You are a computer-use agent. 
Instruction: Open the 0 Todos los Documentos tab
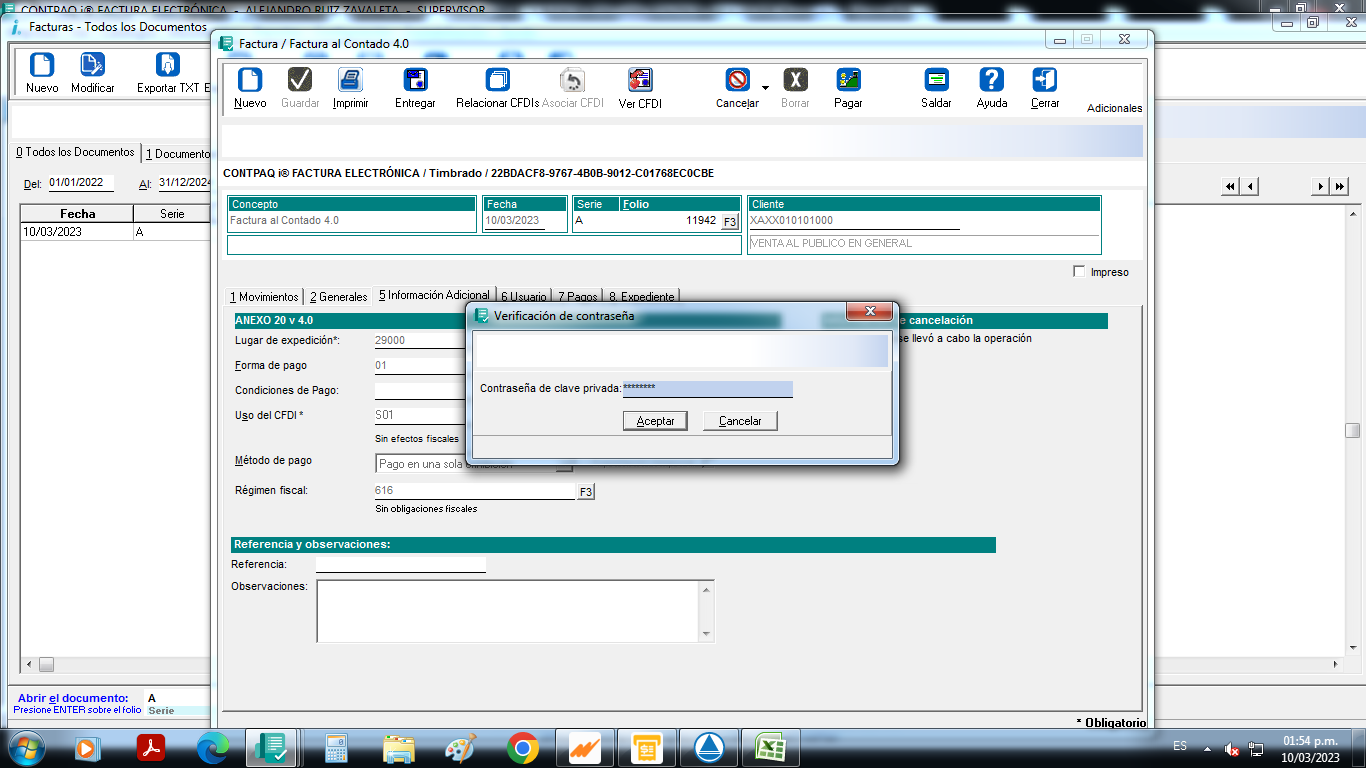[75, 152]
